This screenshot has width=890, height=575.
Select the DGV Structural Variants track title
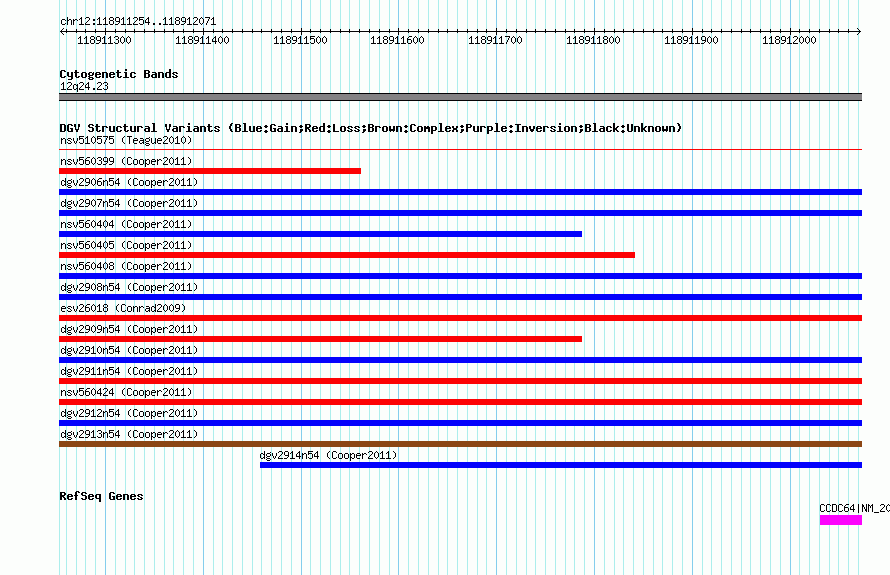pos(371,128)
